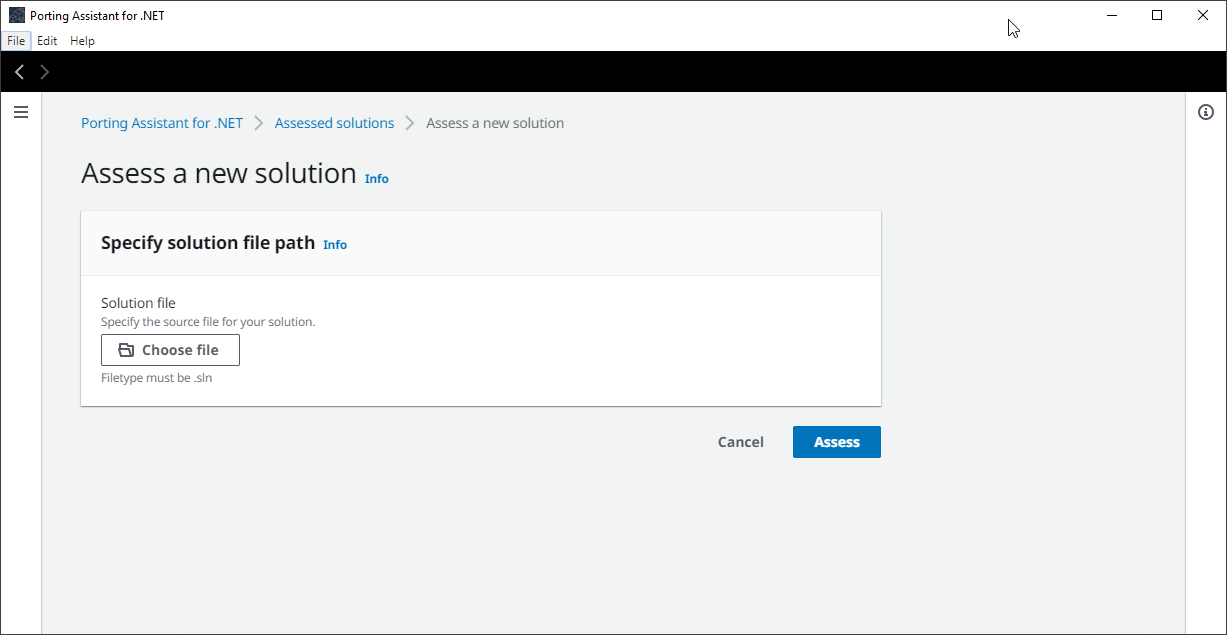Open the File menu
This screenshot has height=635, width=1227.
tap(16, 40)
